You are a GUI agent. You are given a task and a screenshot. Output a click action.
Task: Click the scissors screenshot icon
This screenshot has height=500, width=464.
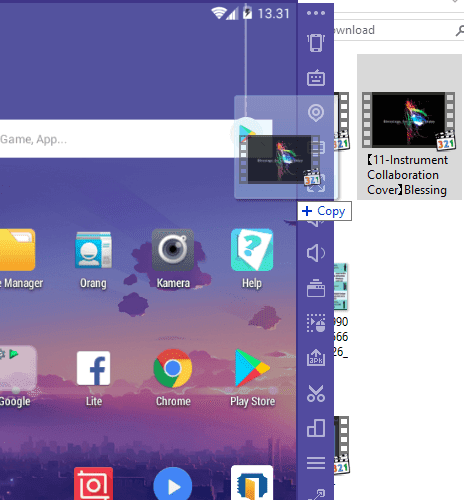(x=316, y=393)
